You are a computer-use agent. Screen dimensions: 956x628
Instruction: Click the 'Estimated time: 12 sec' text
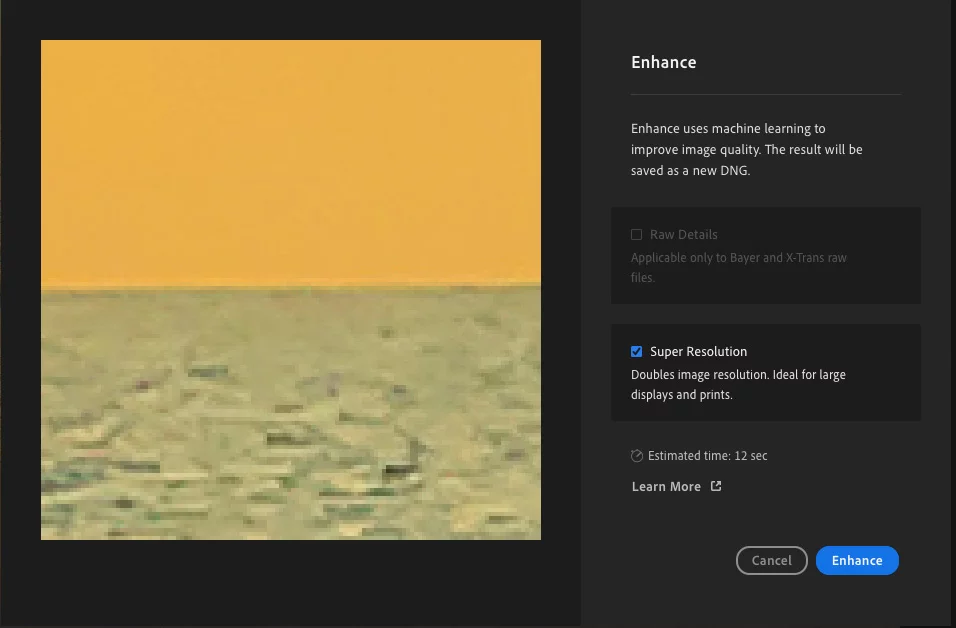[x=707, y=456]
